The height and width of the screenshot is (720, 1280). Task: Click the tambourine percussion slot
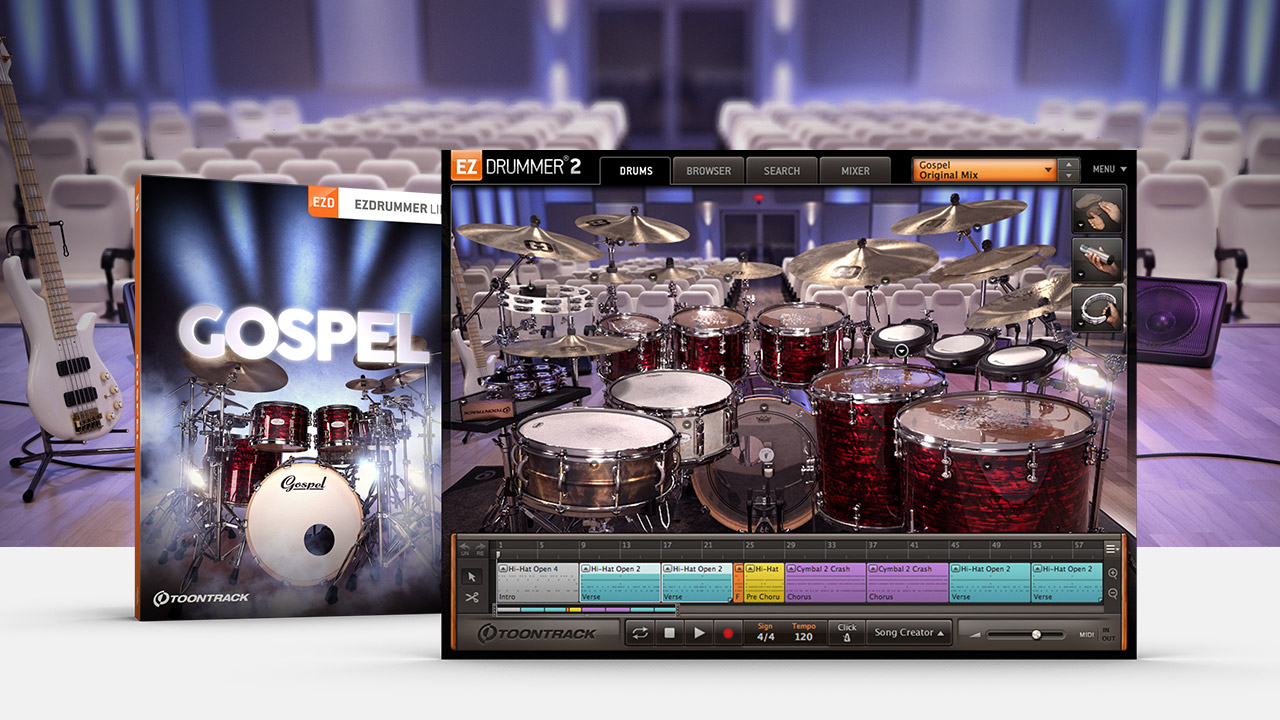coord(1097,309)
